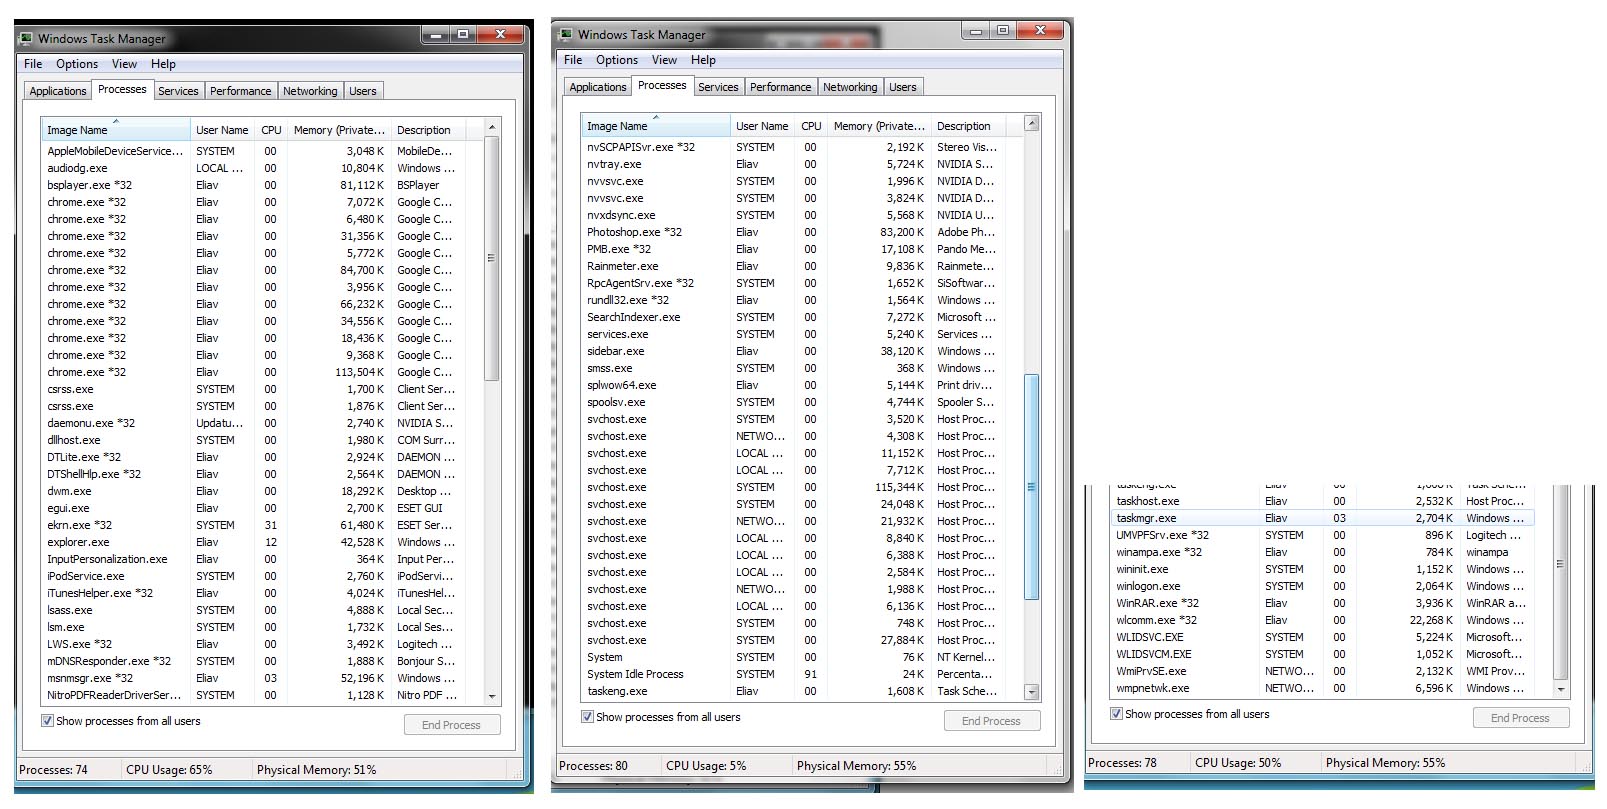The image size is (1607, 809).
Task: Click End Process button in left window
Action: tap(452, 725)
